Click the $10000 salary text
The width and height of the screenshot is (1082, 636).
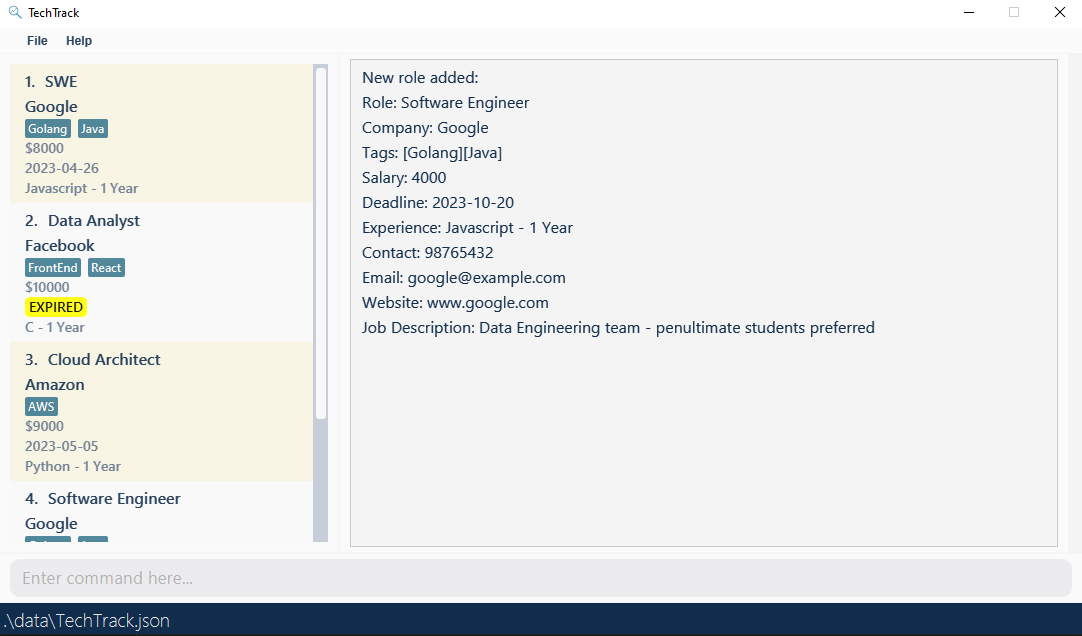pyautogui.click(x=47, y=287)
